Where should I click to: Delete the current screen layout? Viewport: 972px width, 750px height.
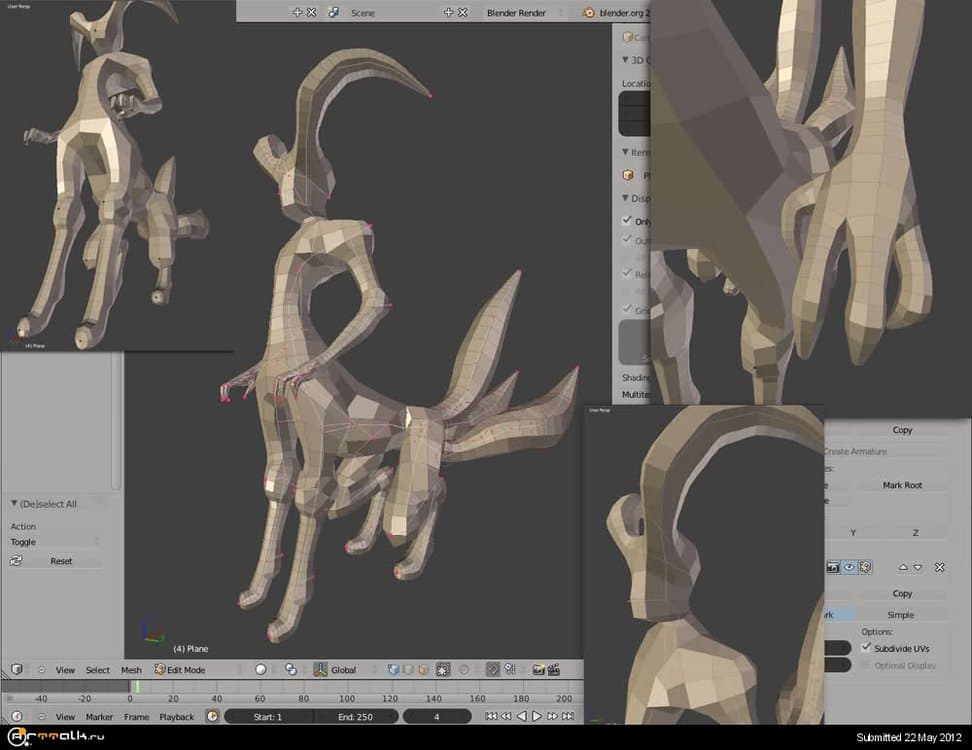(x=311, y=12)
